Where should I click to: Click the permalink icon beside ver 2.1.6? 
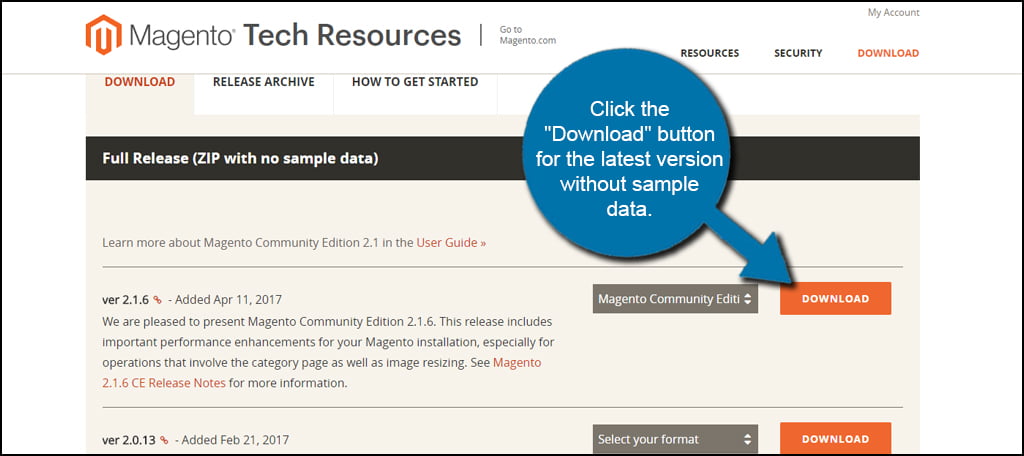click(x=157, y=299)
